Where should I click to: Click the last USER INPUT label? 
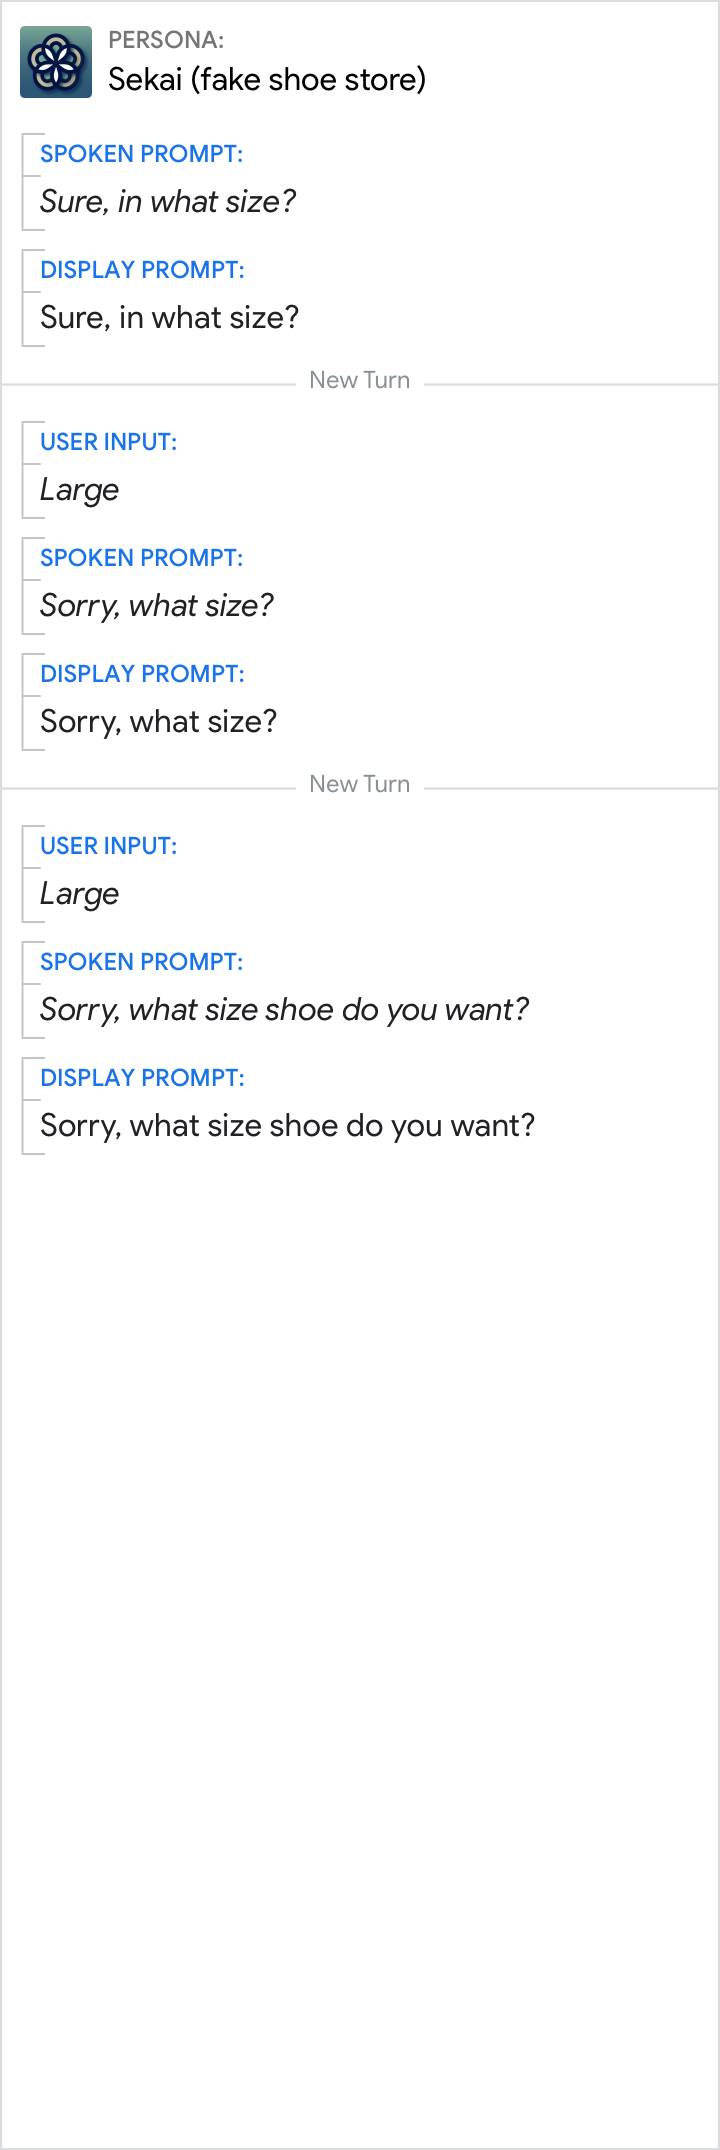pos(108,846)
